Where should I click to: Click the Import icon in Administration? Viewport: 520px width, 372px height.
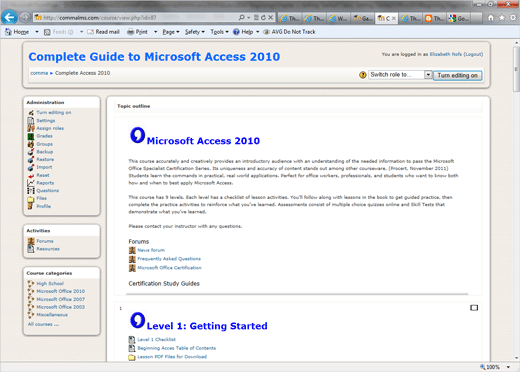[x=31, y=167]
